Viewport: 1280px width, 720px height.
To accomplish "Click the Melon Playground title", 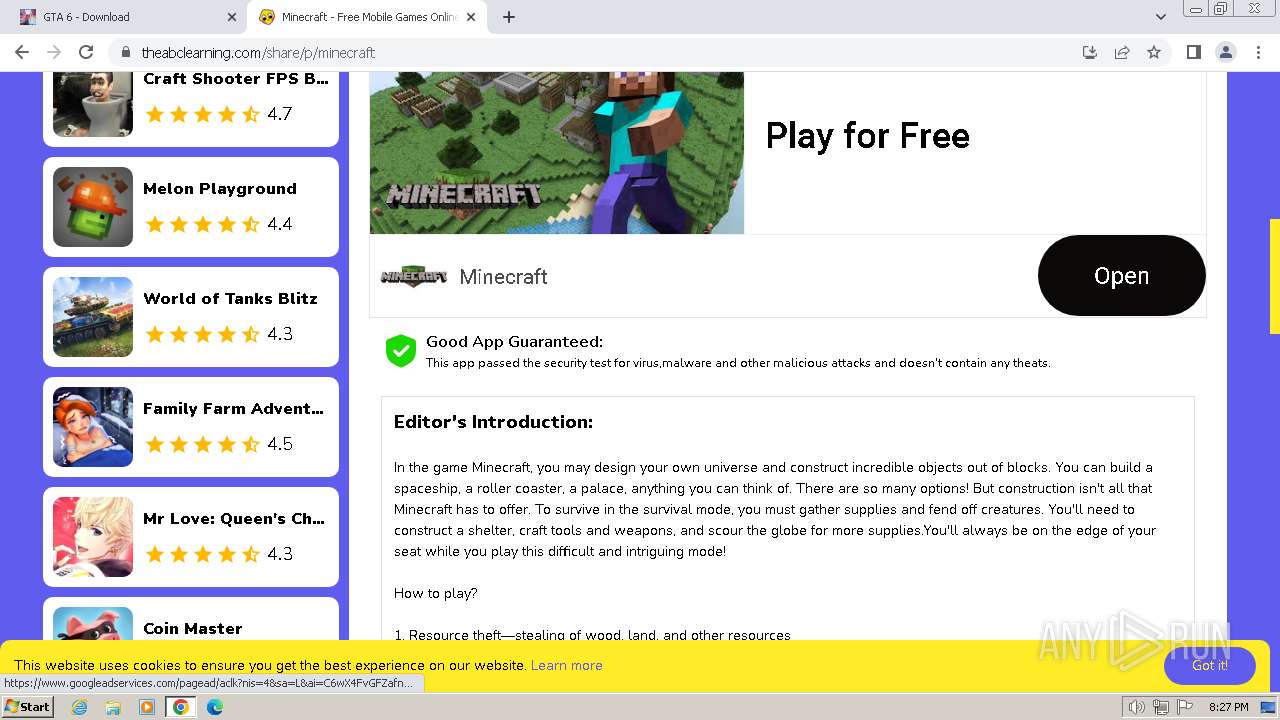I will pos(220,189).
